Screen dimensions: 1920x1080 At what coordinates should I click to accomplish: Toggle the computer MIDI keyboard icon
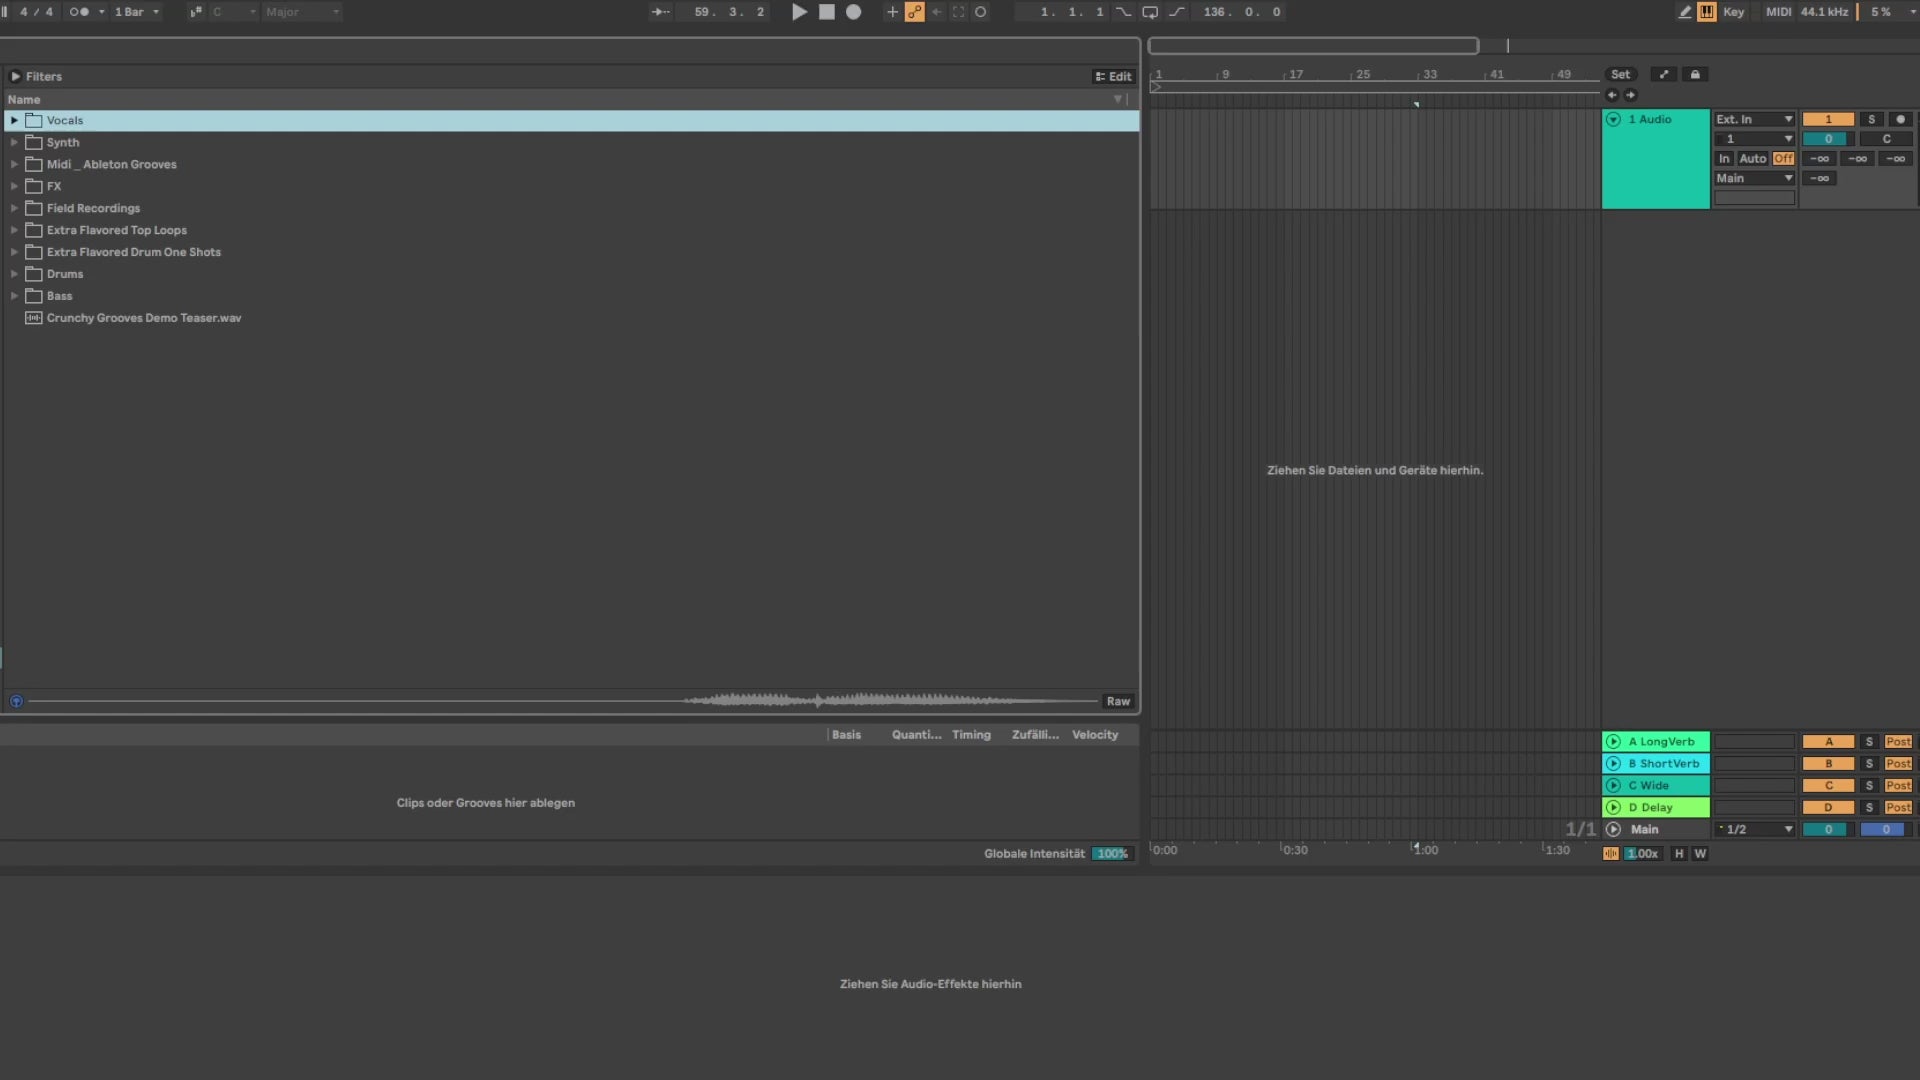[x=1707, y=12]
